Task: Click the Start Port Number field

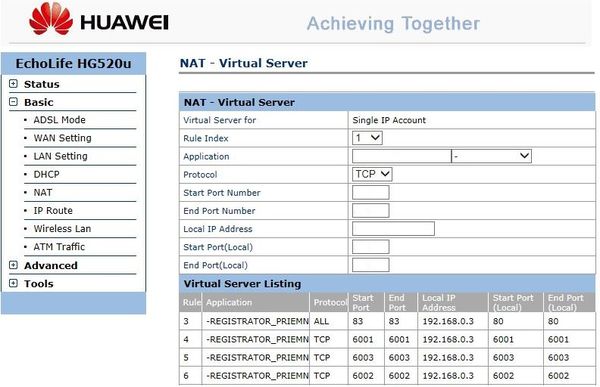Action: pos(370,192)
